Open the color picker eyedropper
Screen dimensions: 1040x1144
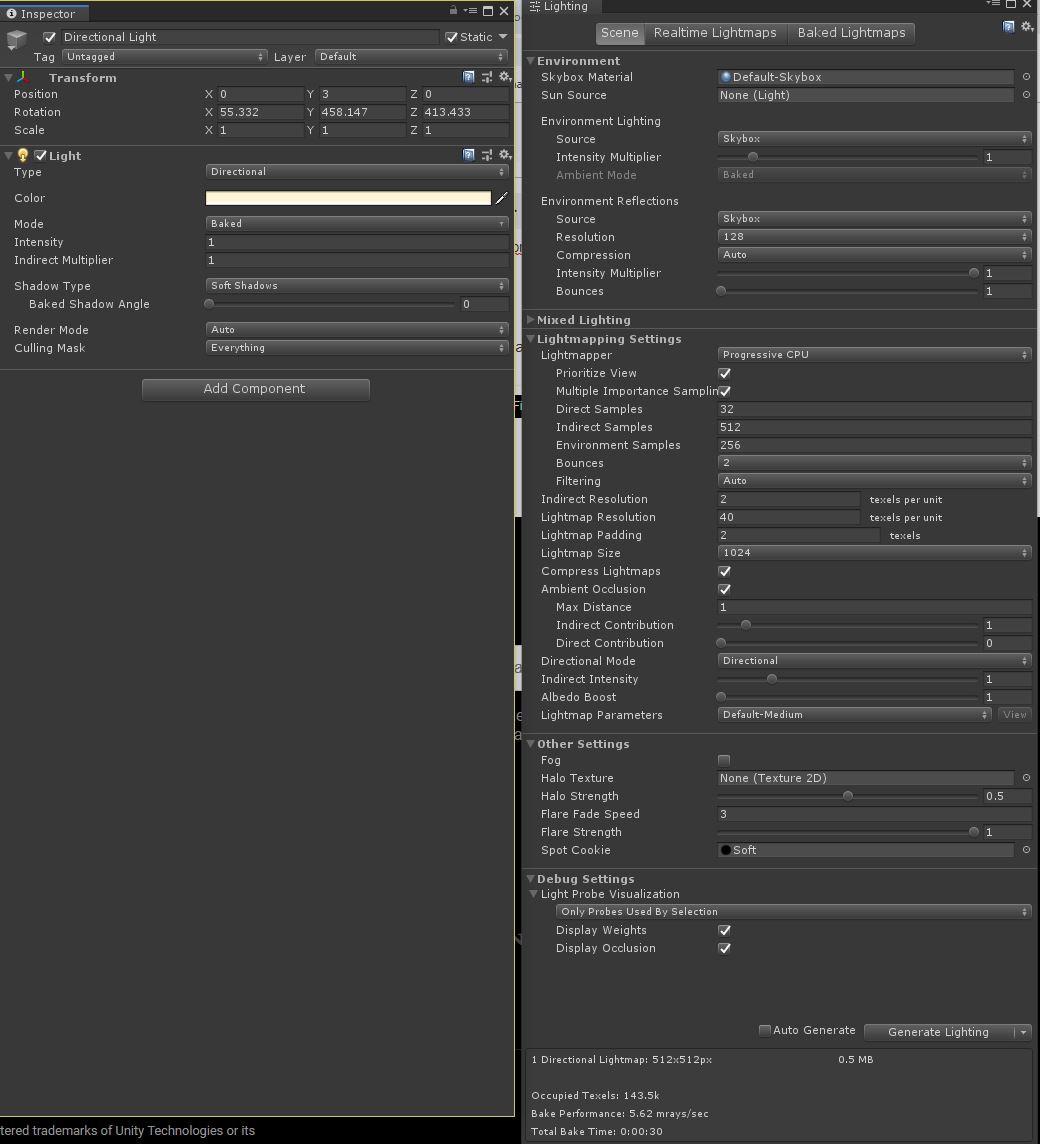click(x=502, y=198)
